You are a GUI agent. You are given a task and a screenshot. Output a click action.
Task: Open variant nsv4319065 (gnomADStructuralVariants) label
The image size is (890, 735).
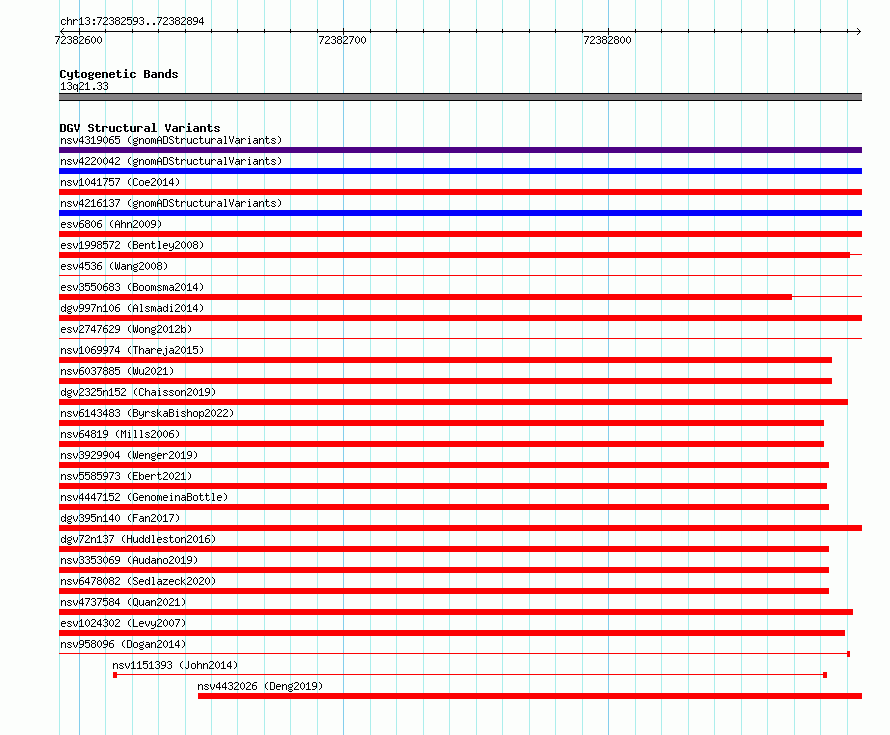click(171, 140)
